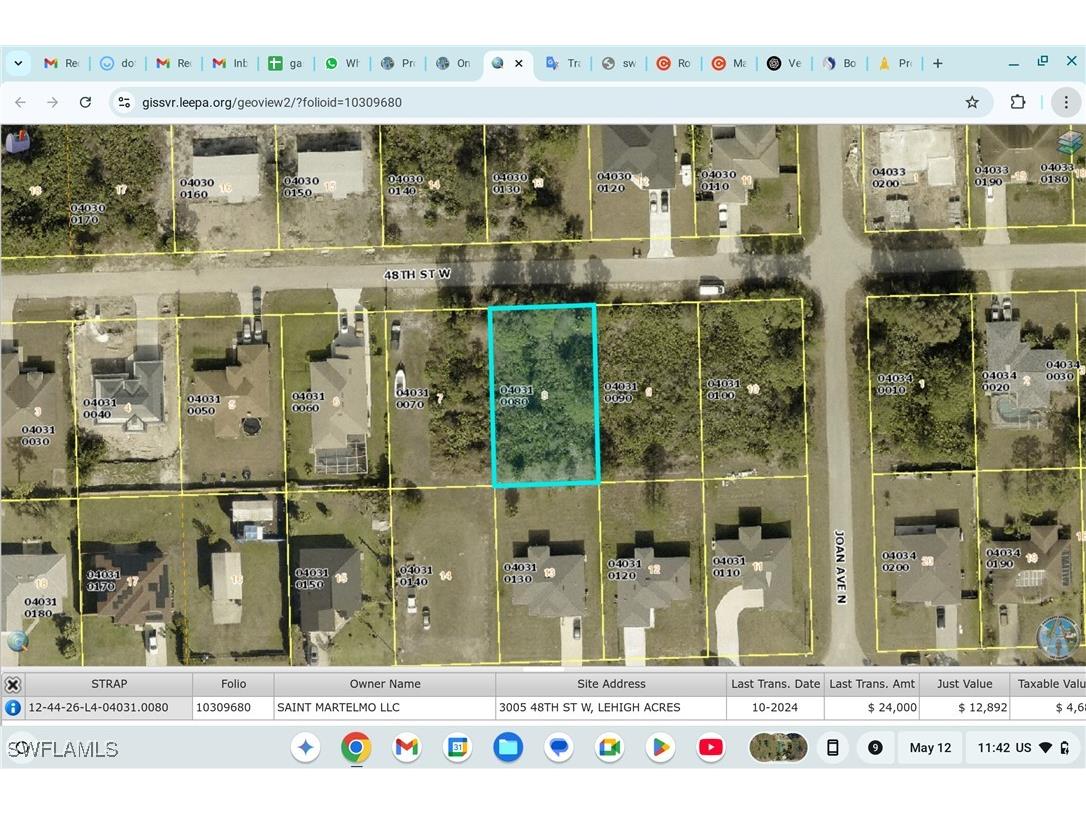Click the round compass emblem on map
The image size is (1086, 814).
1057,636
